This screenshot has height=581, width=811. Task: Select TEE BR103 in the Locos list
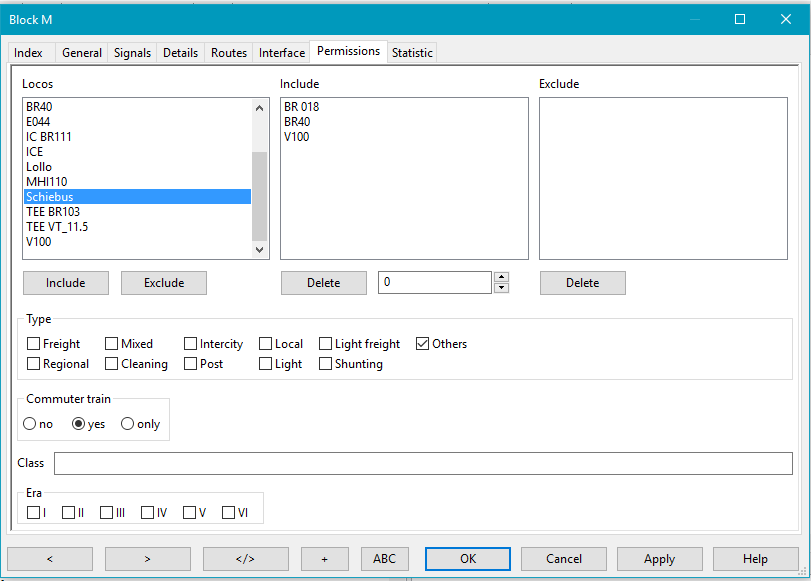coord(53,212)
